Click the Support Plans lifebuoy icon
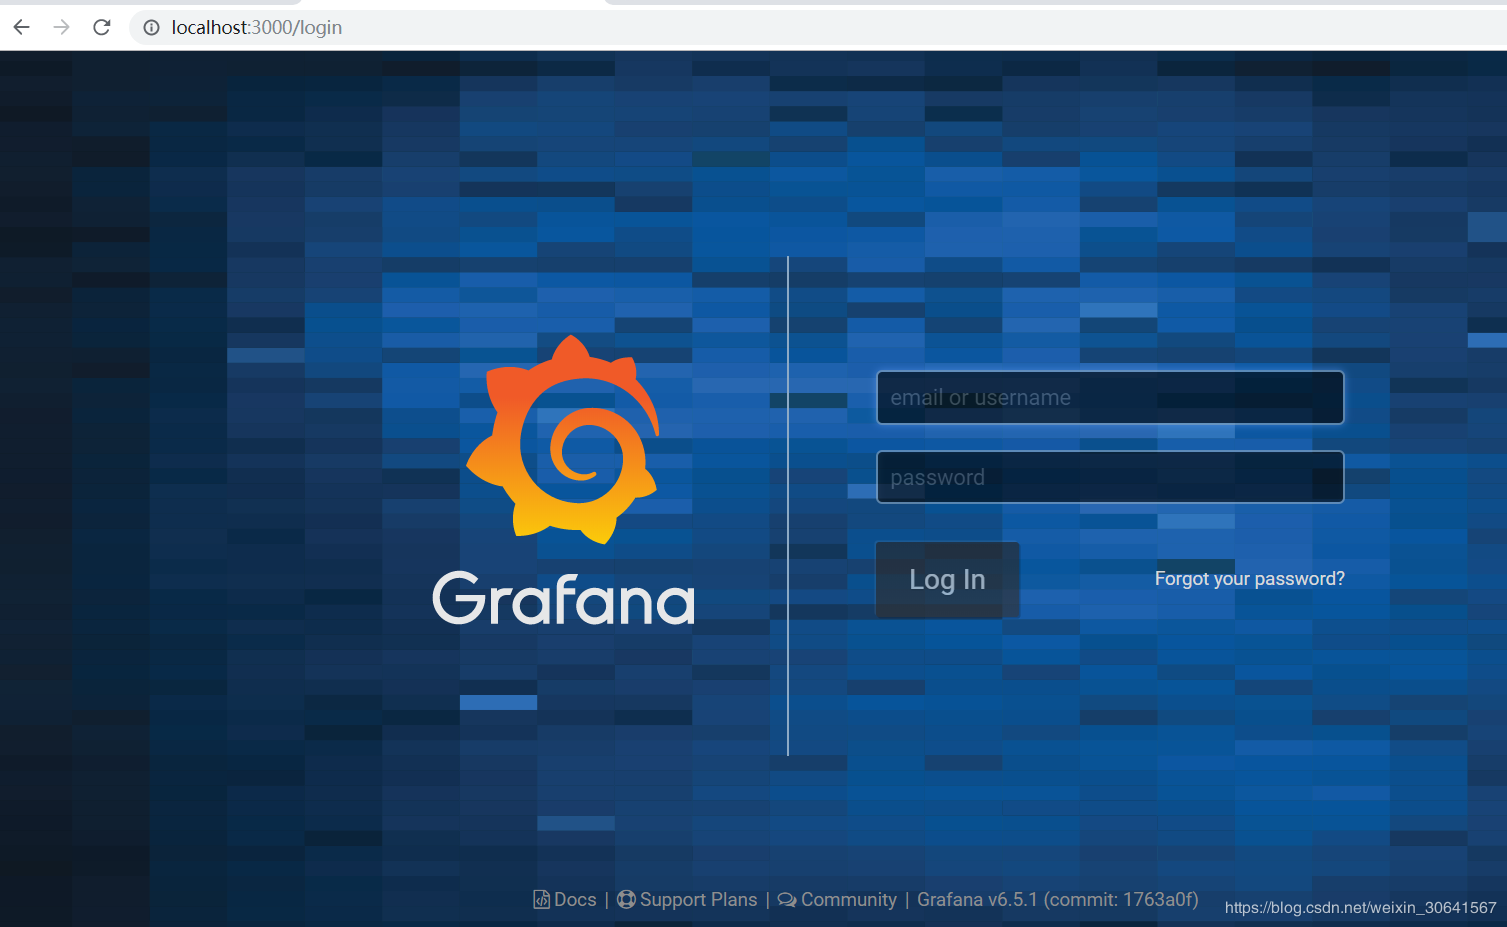The image size is (1507, 927). click(x=626, y=900)
